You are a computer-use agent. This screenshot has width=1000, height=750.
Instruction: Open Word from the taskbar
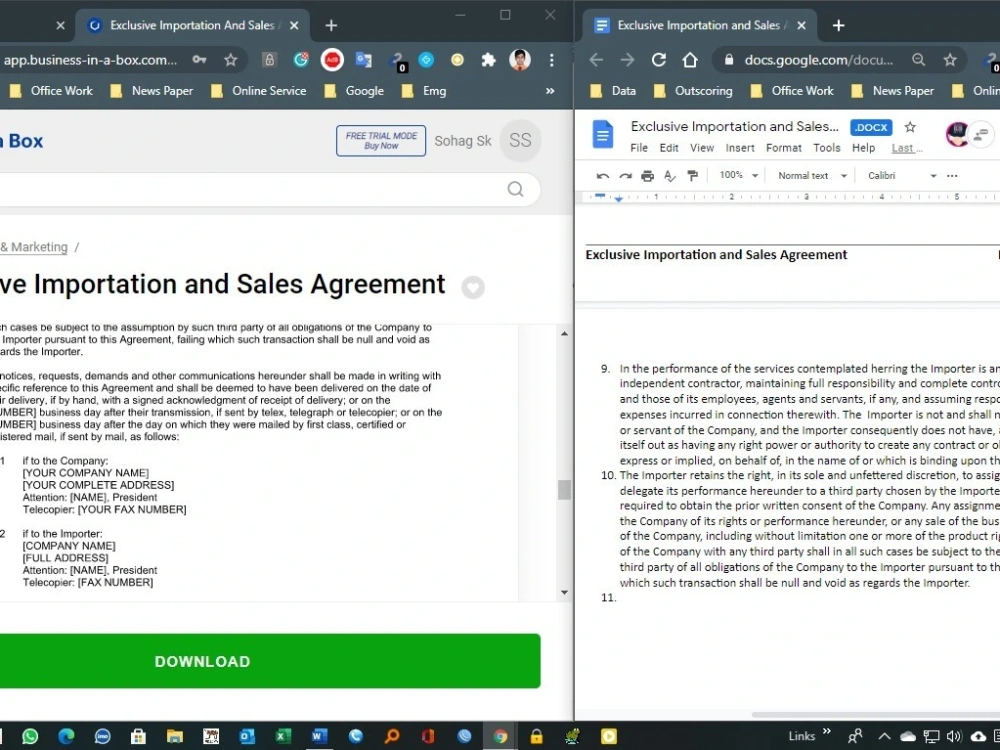[319, 737]
